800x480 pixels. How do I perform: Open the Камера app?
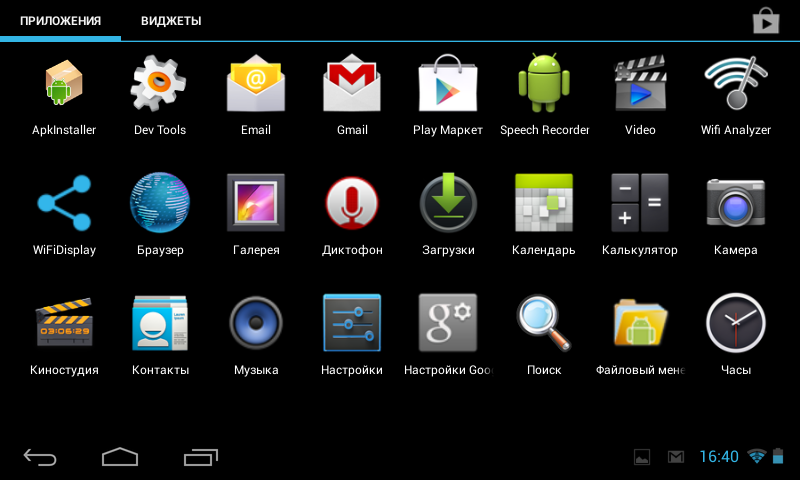pos(736,203)
